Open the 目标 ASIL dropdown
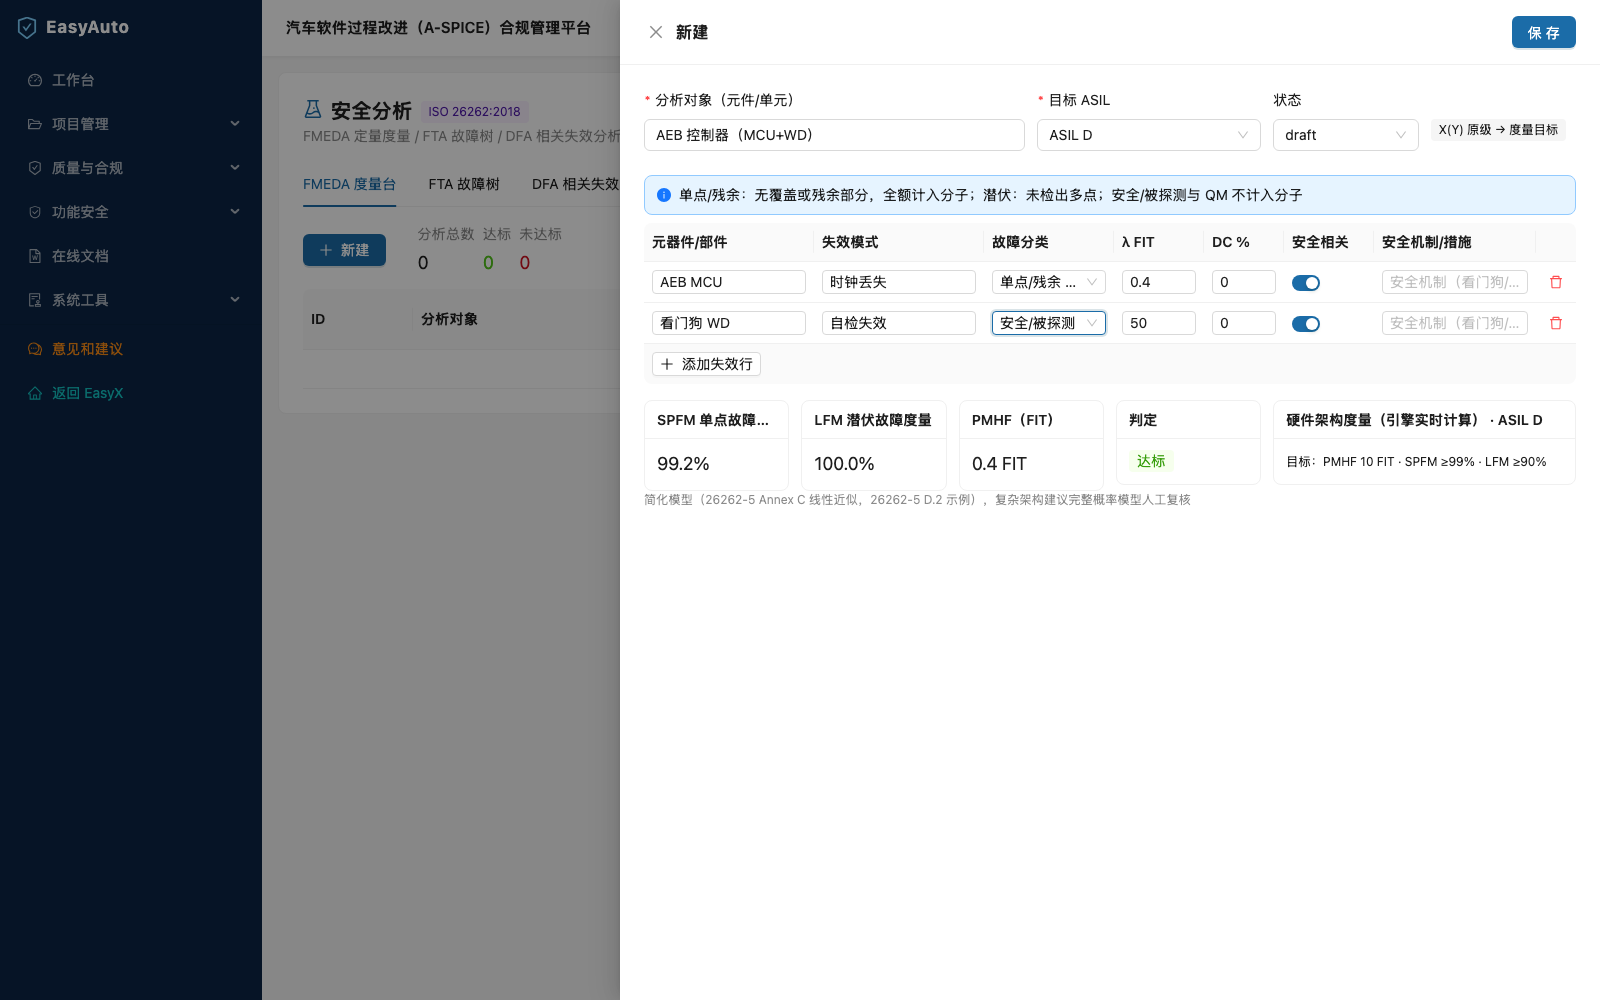Viewport: 1600px width, 1000px height. point(1149,135)
